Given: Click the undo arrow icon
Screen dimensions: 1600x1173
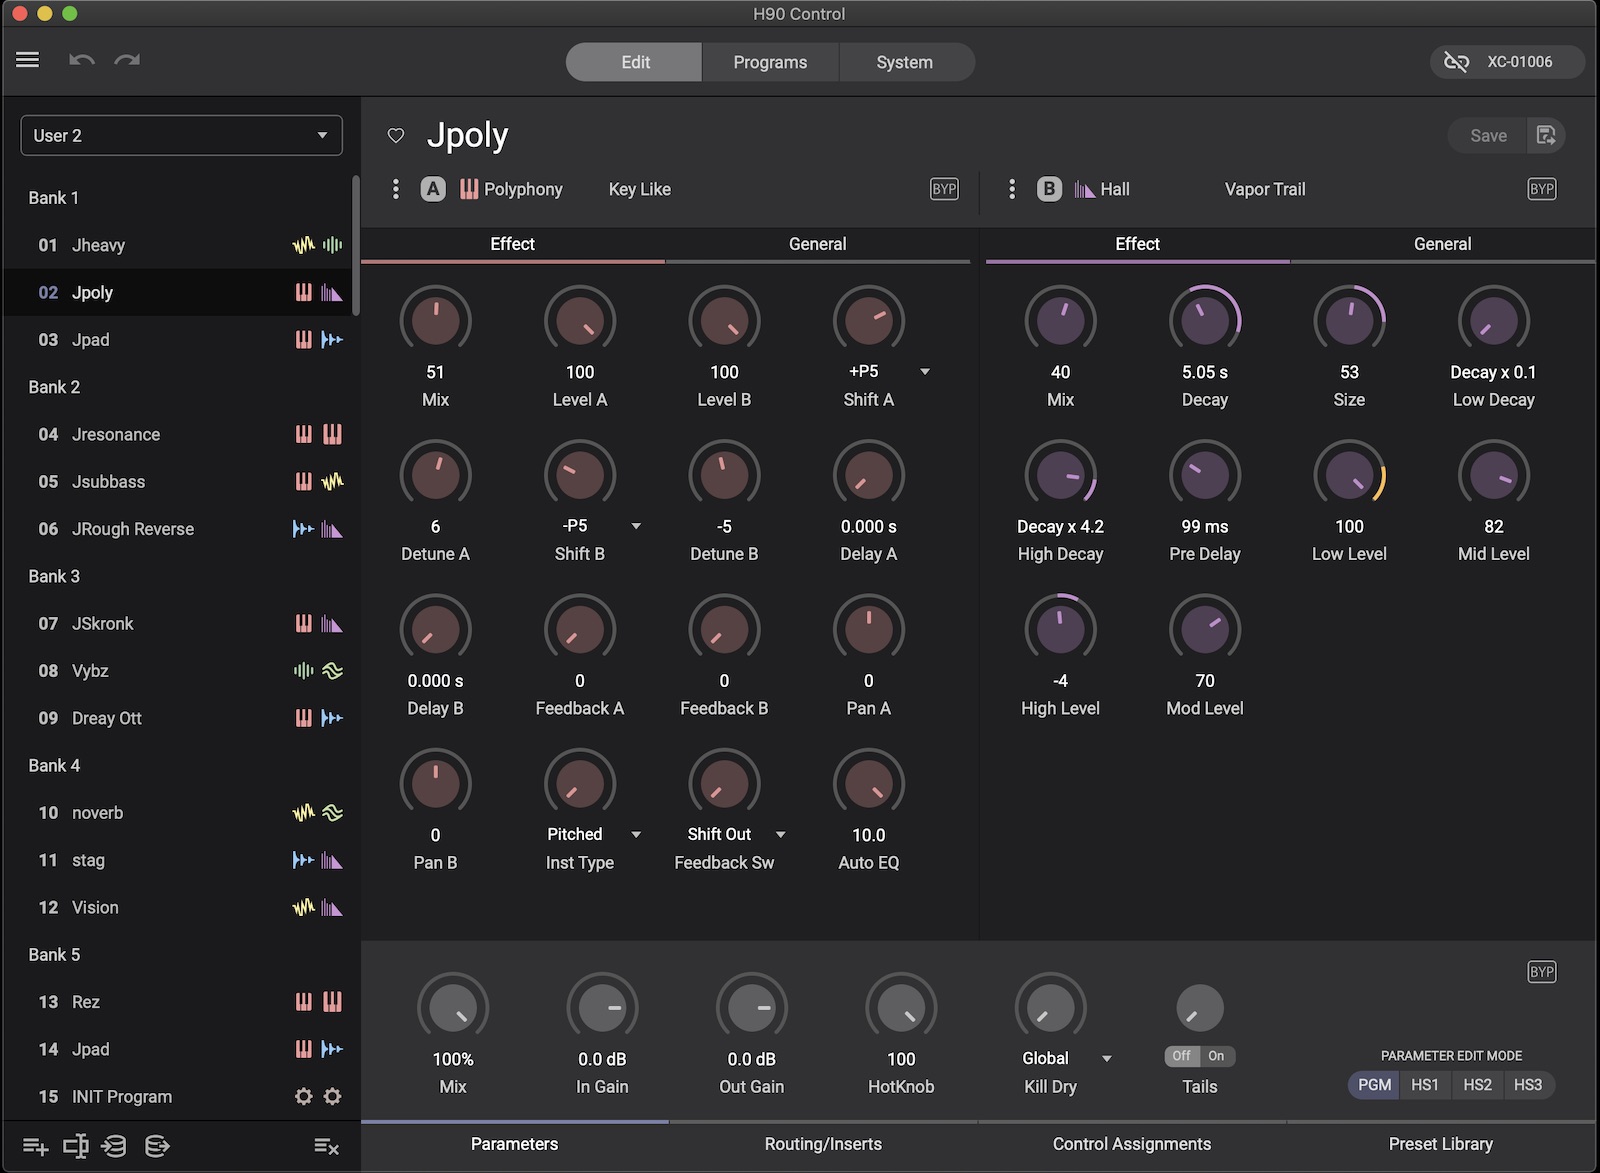Looking at the screenshot, I should click(x=81, y=60).
